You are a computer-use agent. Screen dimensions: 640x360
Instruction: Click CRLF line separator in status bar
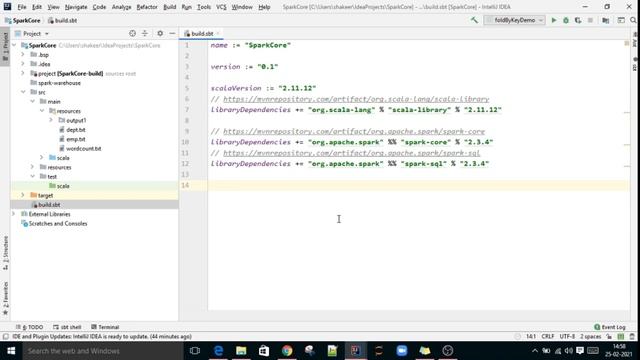point(547,337)
